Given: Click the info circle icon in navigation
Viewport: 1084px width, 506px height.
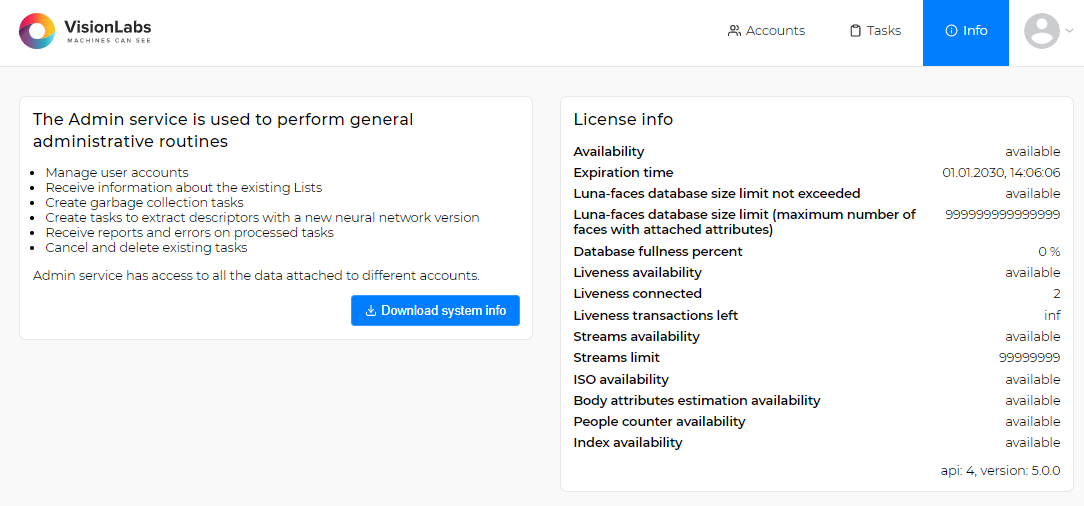Looking at the screenshot, I should 951,31.
